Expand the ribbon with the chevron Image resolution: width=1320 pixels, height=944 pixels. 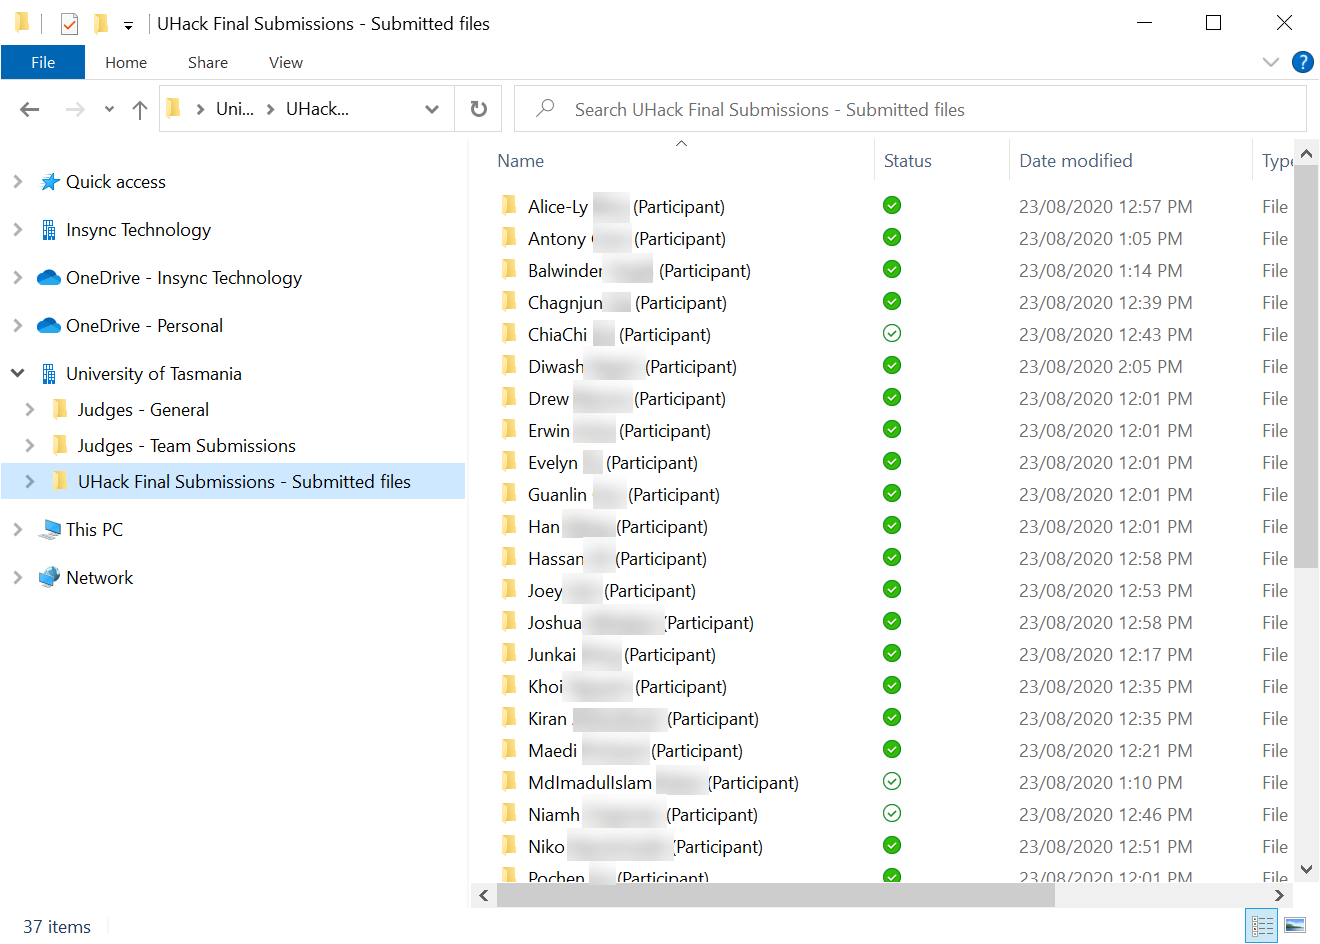tap(1270, 62)
